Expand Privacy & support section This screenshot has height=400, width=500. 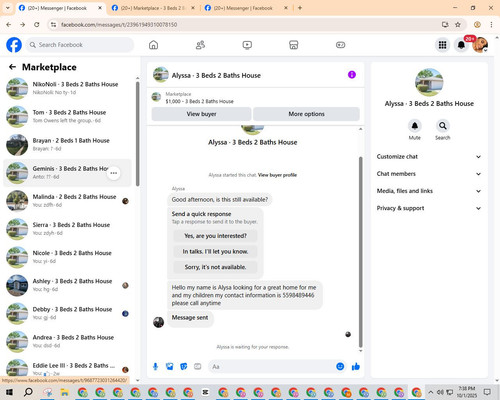(x=429, y=208)
